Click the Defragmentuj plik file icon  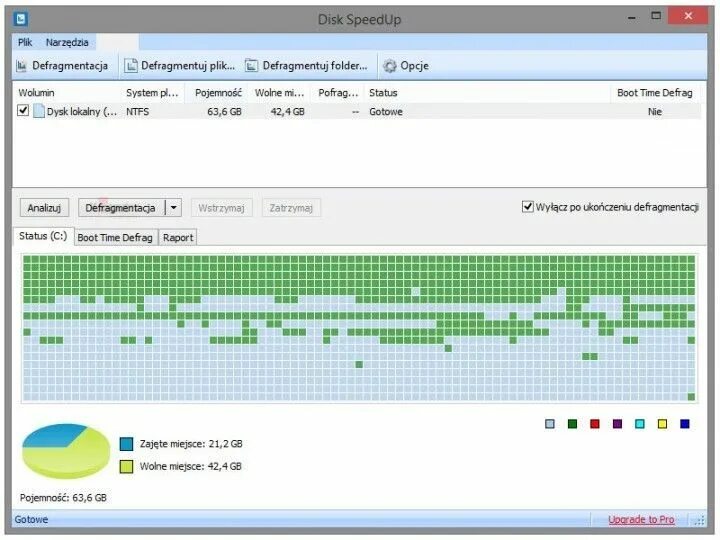pos(131,66)
